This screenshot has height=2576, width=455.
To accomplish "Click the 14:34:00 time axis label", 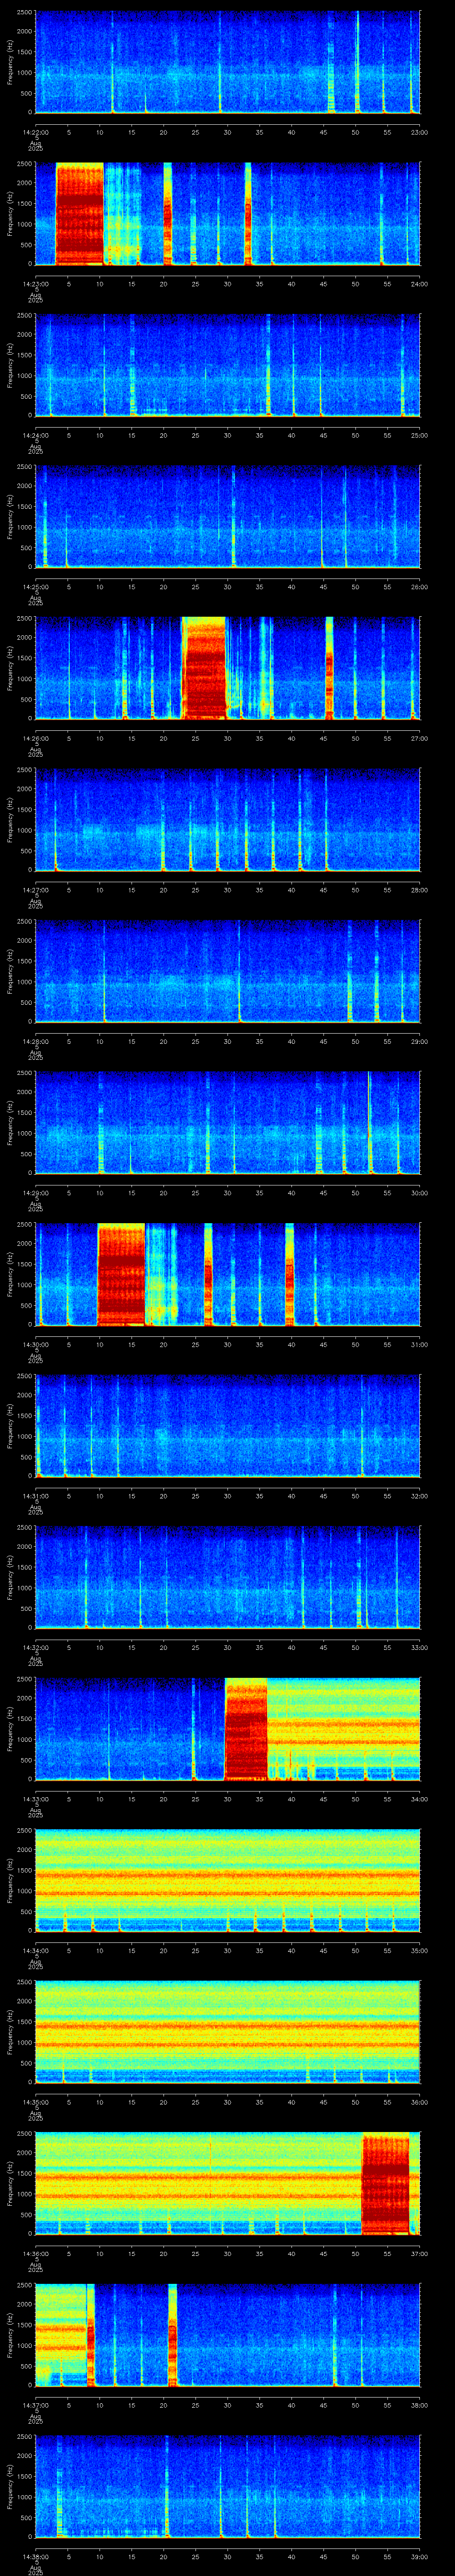I will (x=35, y=1950).
